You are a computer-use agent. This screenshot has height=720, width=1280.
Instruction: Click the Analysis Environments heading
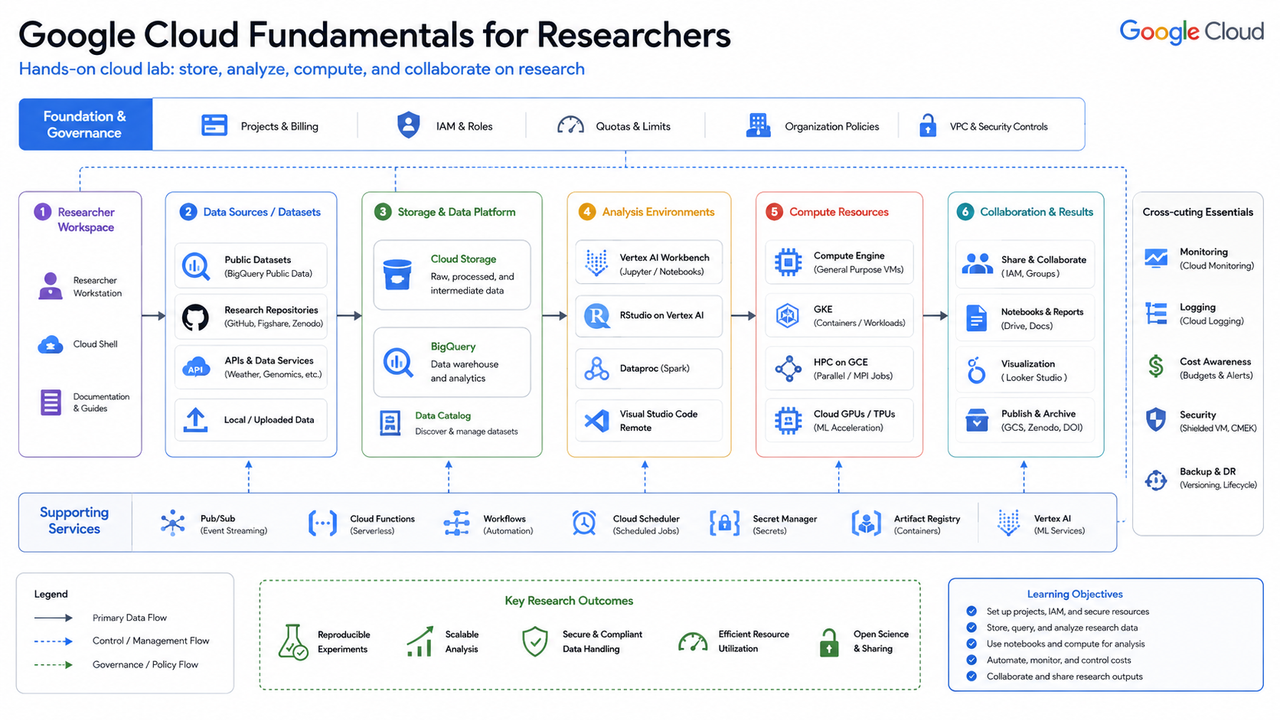(x=658, y=212)
